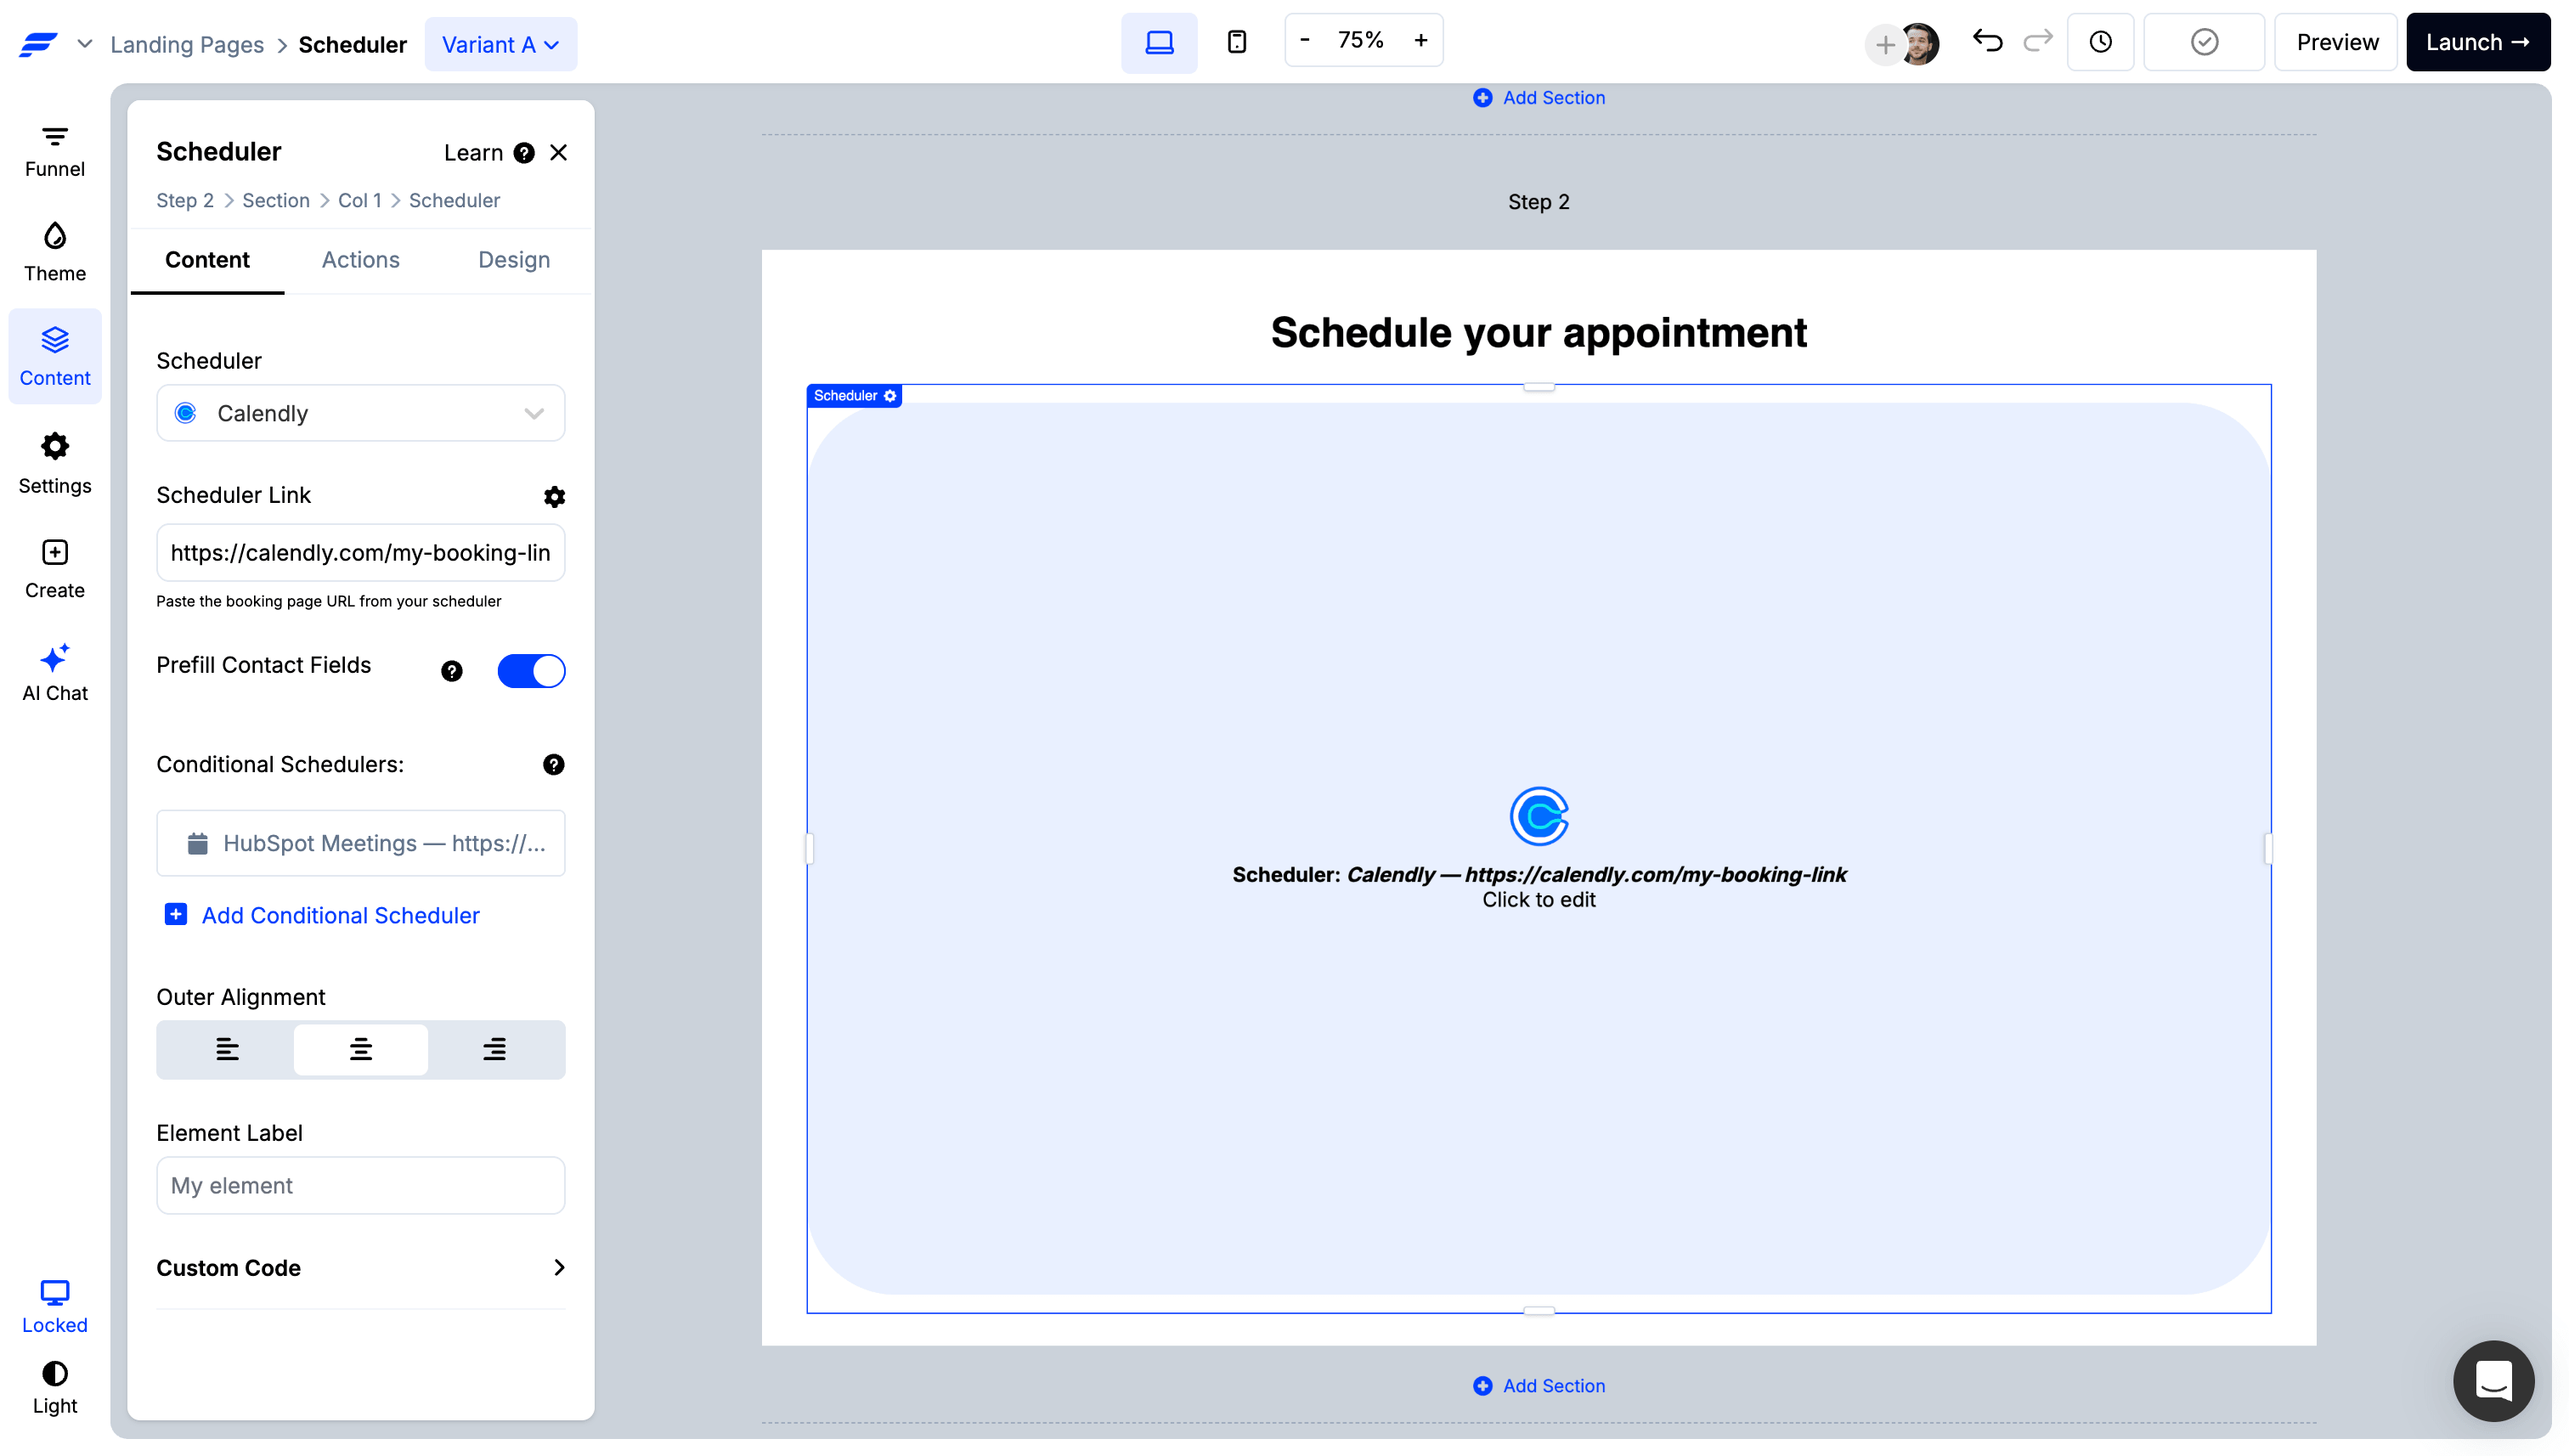Open the Theme sidebar panel
The width and height of the screenshot is (2569, 1456).
pyautogui.click(x=54, y=254)
